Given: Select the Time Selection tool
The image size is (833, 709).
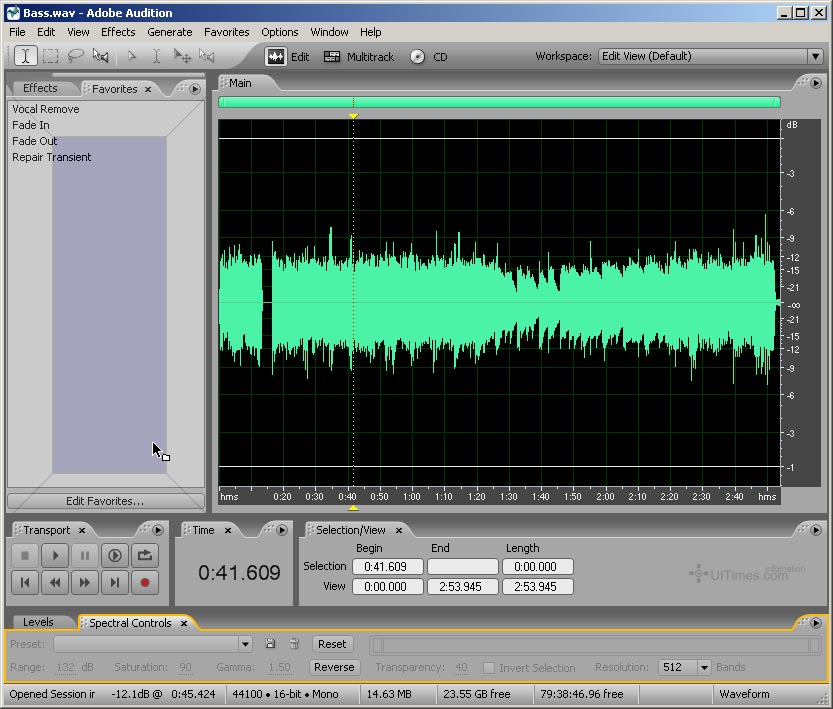Looking at the screenshot, I should pos(25,56).
